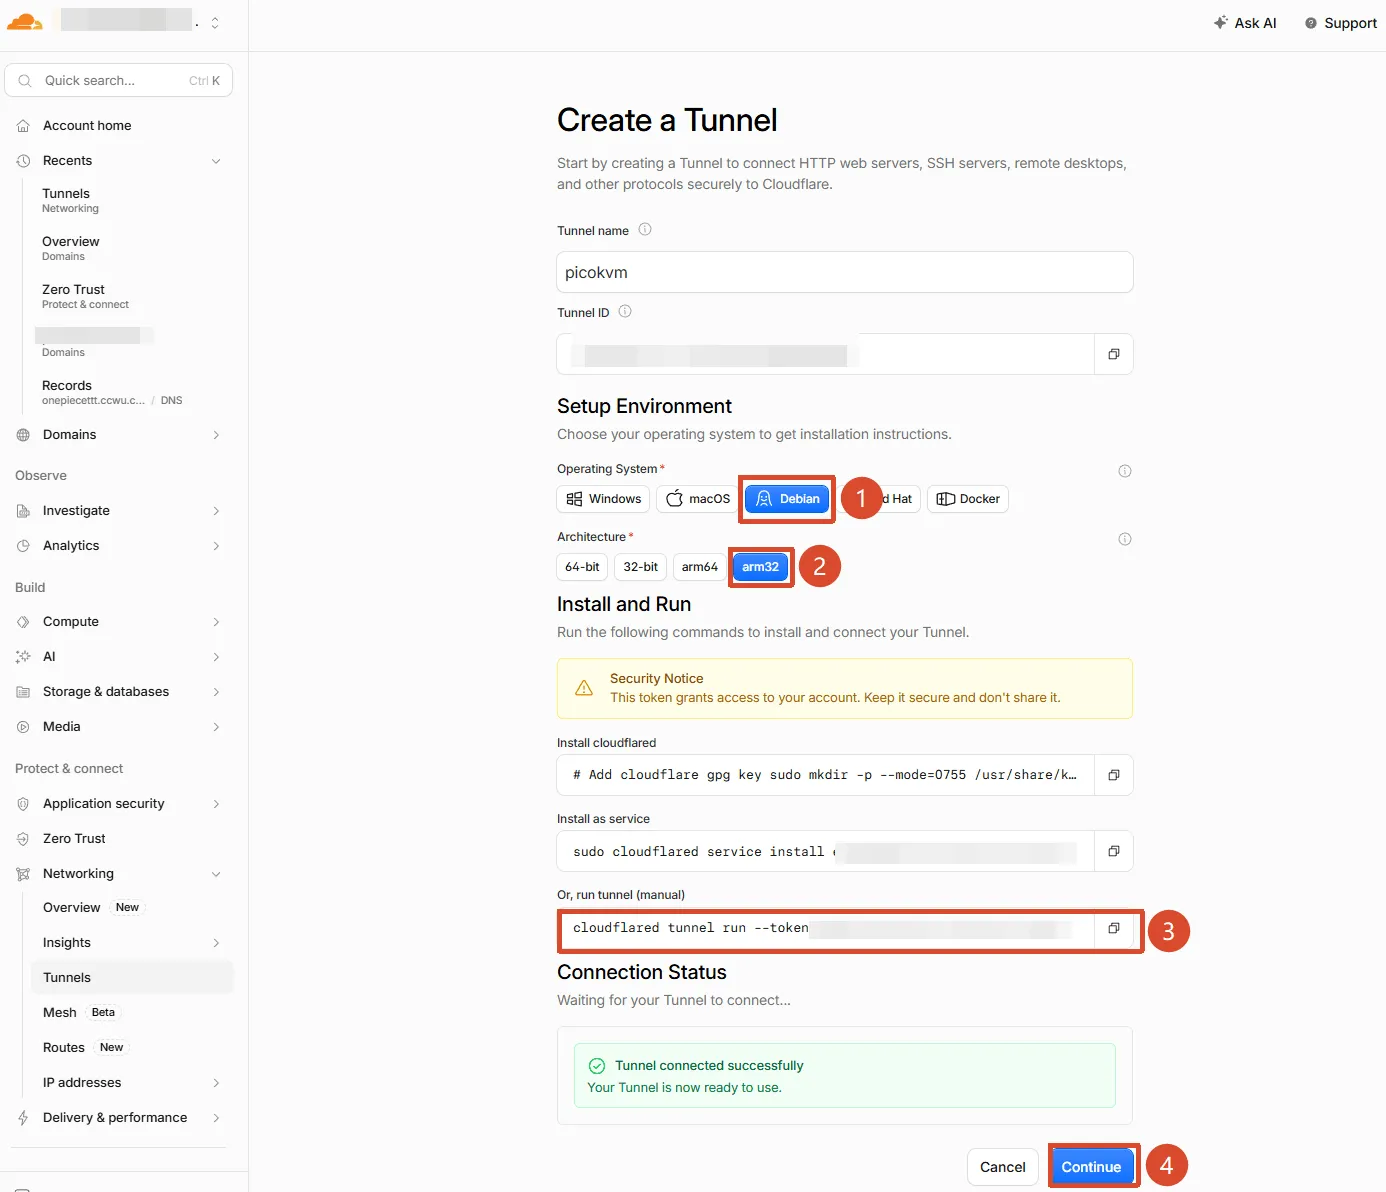
Task: Open Ask AI sparkle button
Action: tap(1245, 23)
